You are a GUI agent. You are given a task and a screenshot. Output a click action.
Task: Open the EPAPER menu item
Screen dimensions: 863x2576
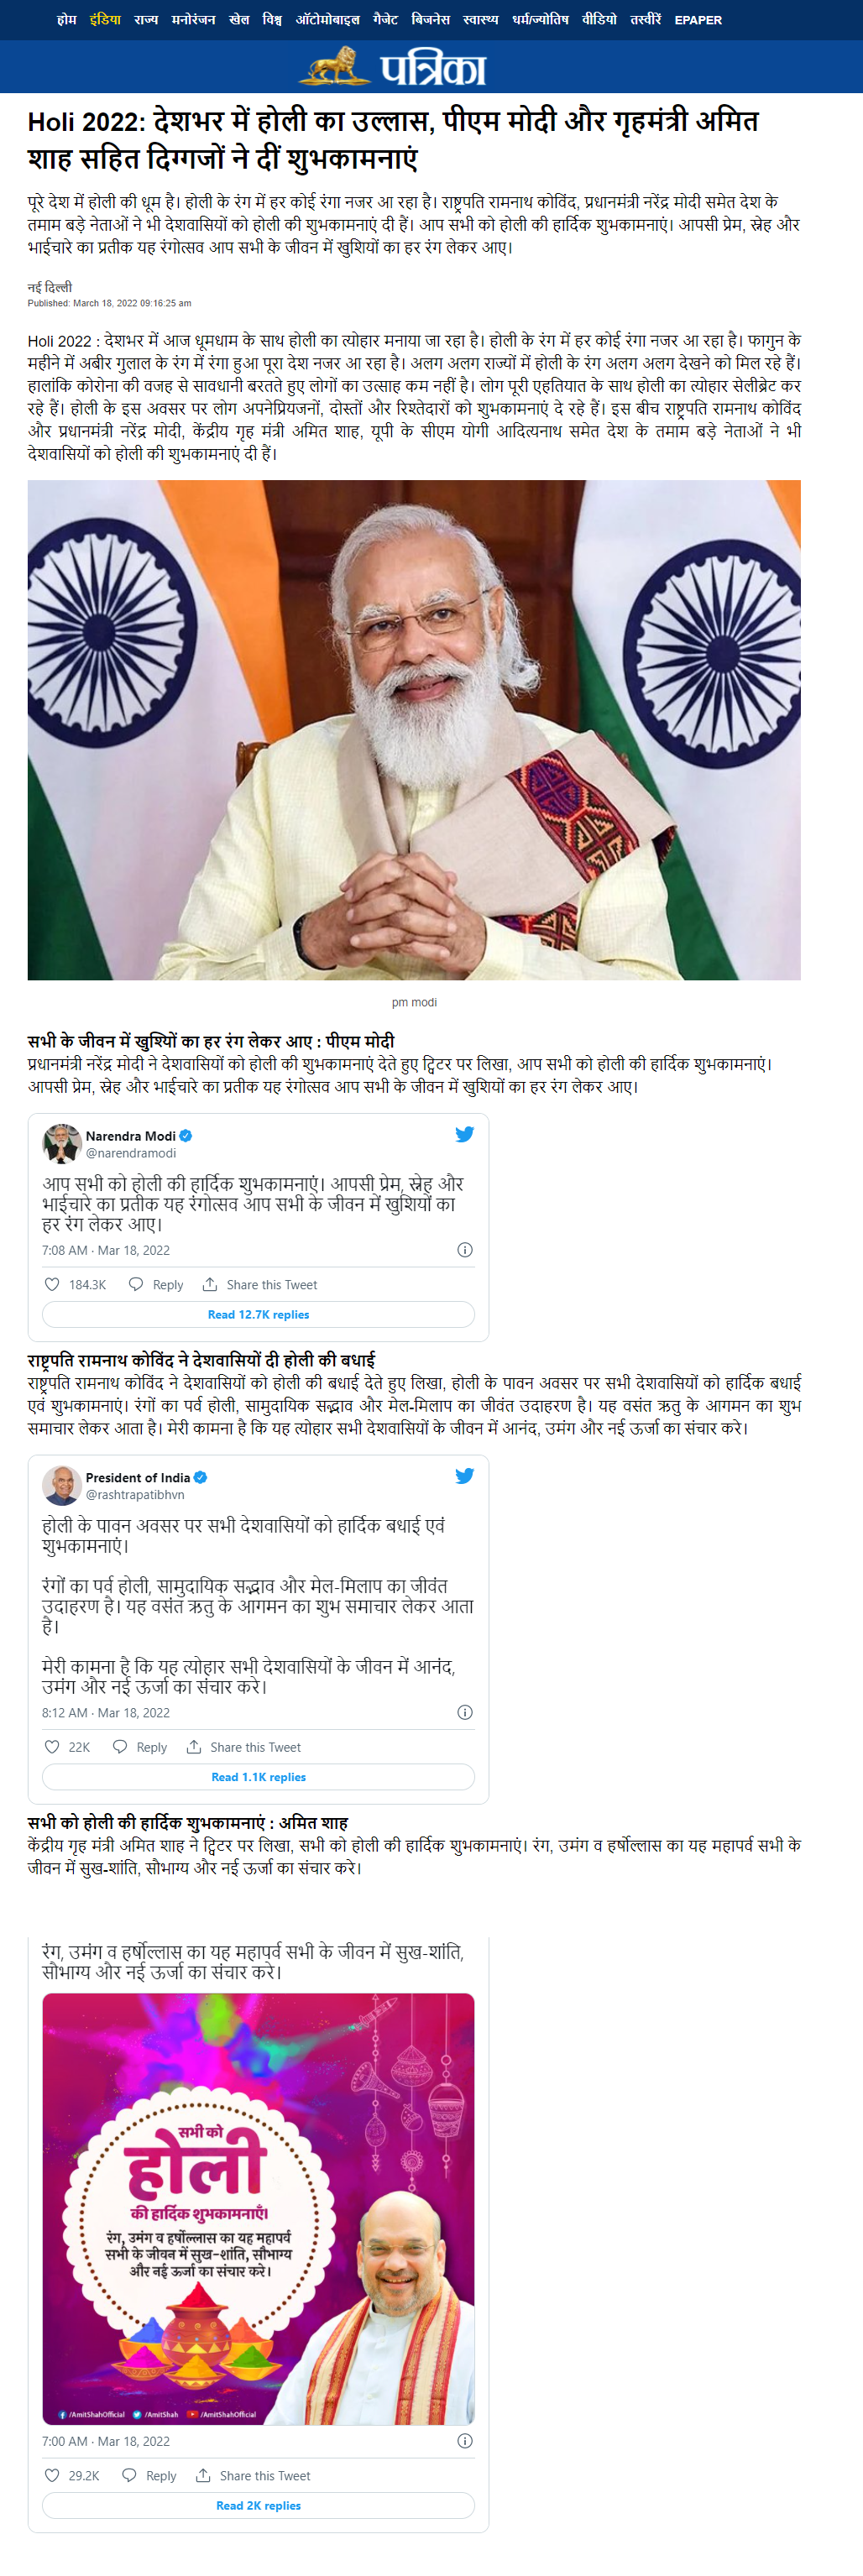coord(698,20)
